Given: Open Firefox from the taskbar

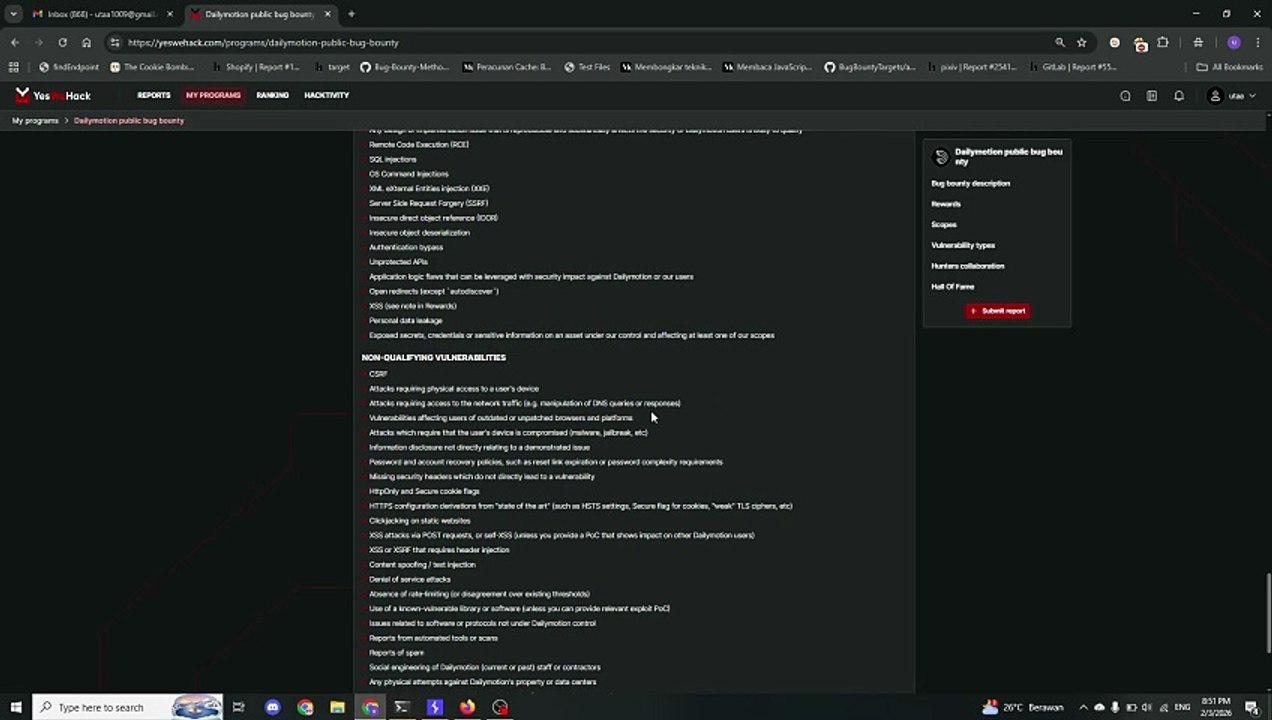Looking at the screenshot, I should pyautogui.click(x=467, y=707).
